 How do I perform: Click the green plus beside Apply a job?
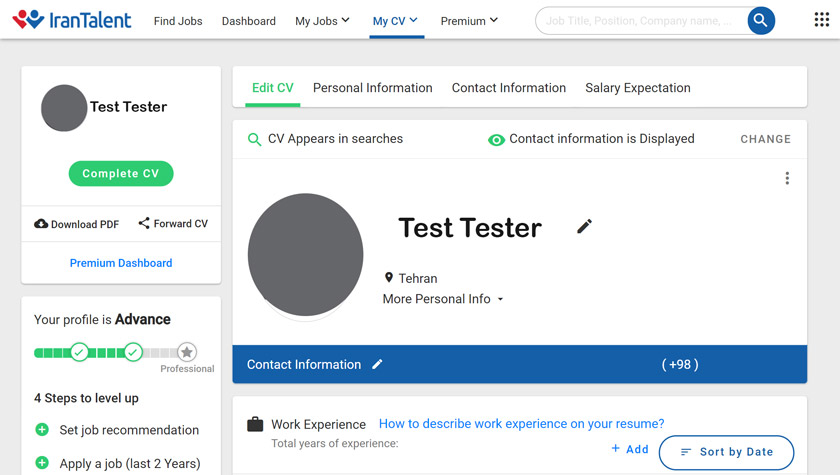[x=42, y=463]
